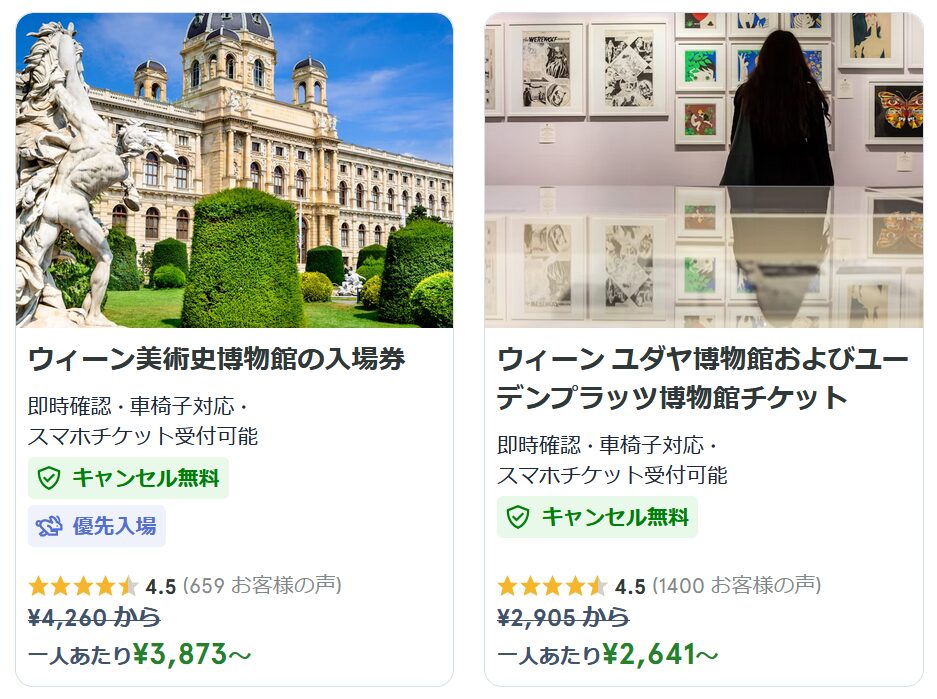
Task: Select the right card's キャンセル無料 badge
Action: click(598, 517)
